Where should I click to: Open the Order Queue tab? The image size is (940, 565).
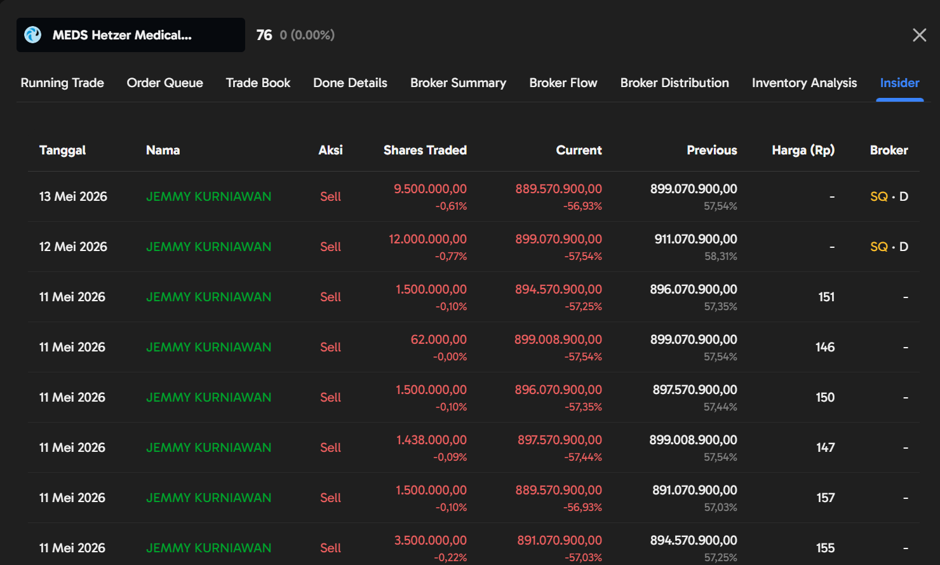pyautogui.click(x=165, y=83)
